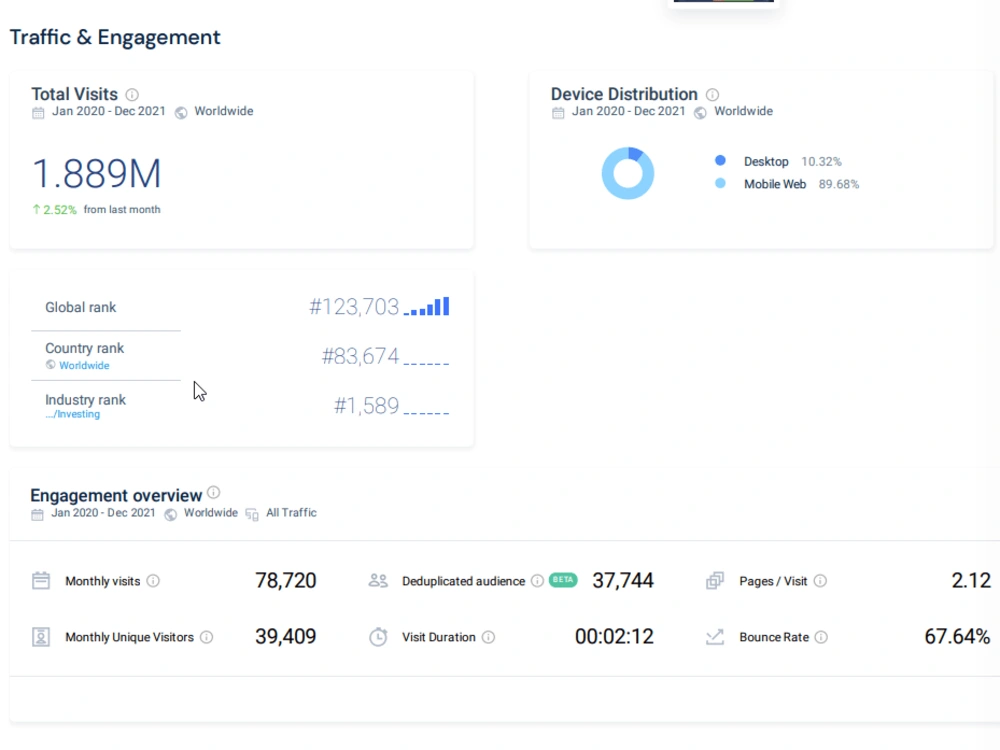The image size is (1000, 750).
Task: Click the 39,409 unique visitors value
Action: (286, 636)
